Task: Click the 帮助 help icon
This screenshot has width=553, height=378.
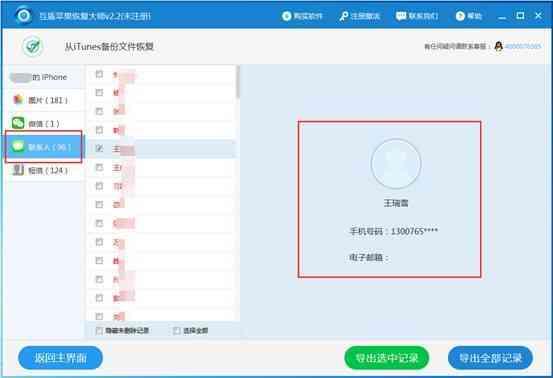Action: (x=460, y=16)
